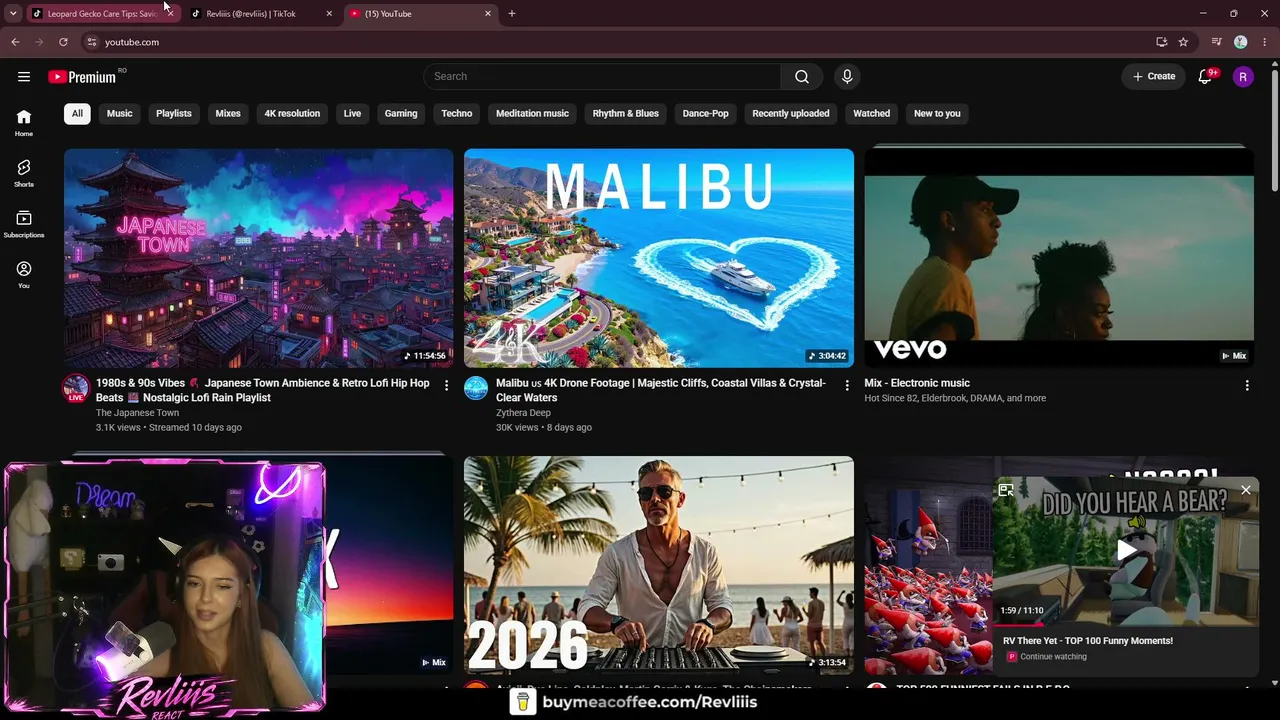Switch to the Leopard Gecko Care Tips tab
This screenshot has height=720, width=1280.
[x=96, y=14]
